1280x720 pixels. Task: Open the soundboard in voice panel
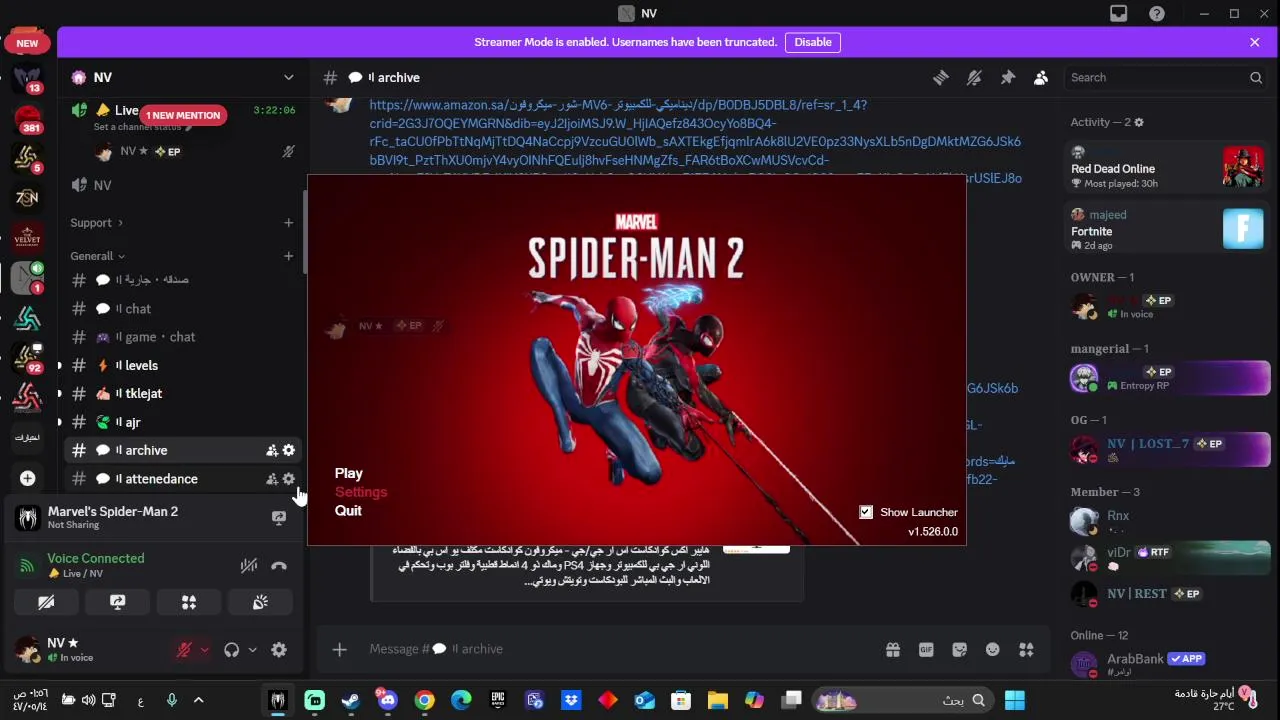(x=260, y=602)
